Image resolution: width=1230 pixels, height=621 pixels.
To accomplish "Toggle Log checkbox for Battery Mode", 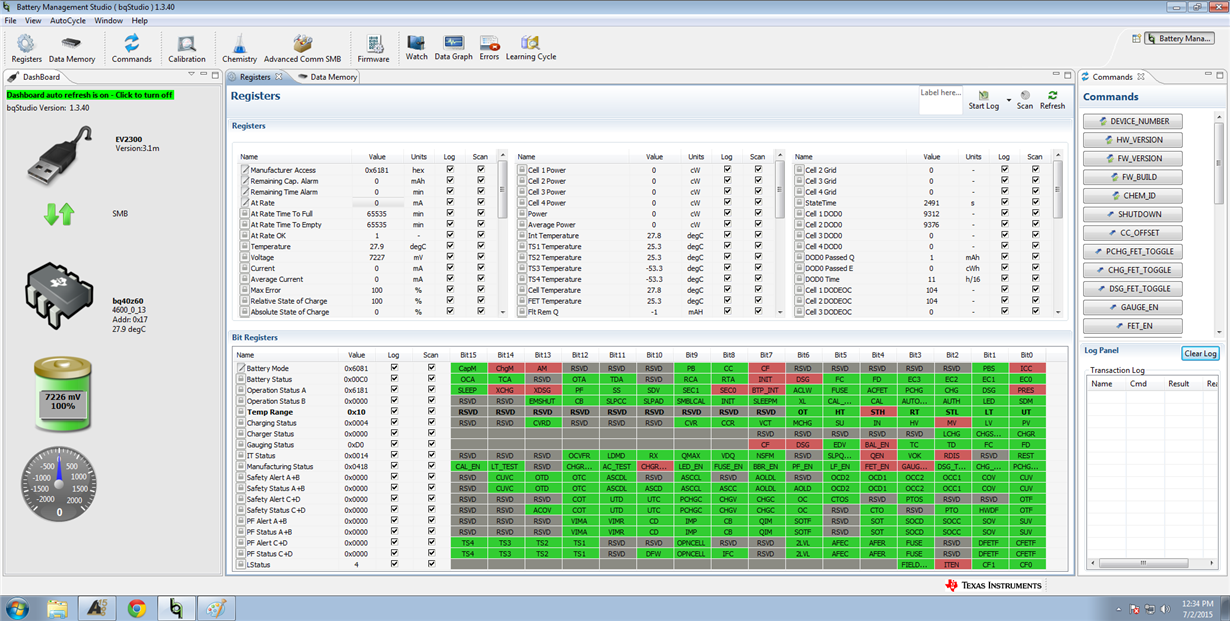I will tap(394, 368).
